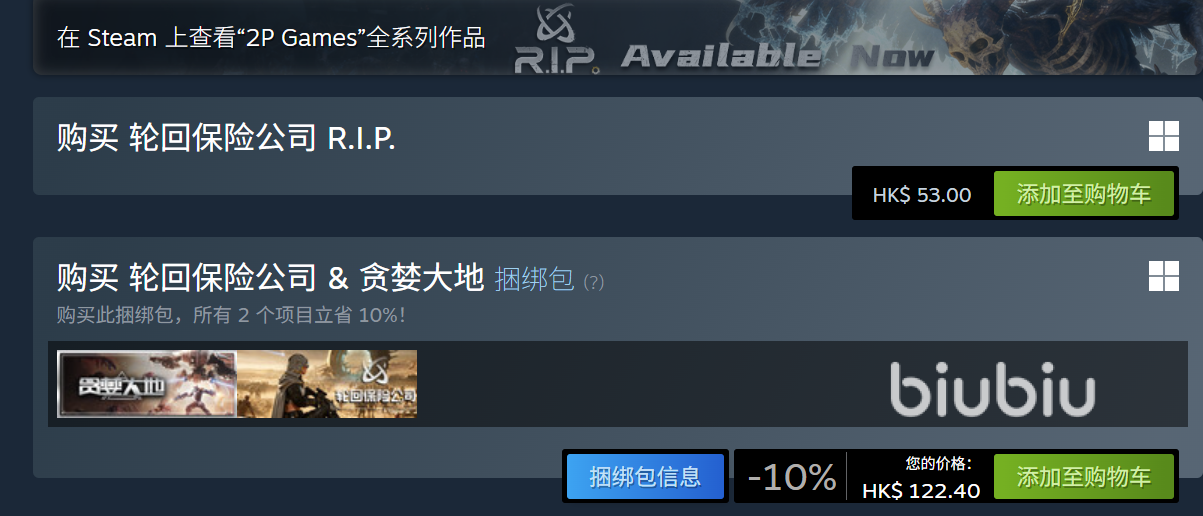Open the 捆绑包信息 bundle info button
The image size is (1203, 516).
click(x=645, y=476)
